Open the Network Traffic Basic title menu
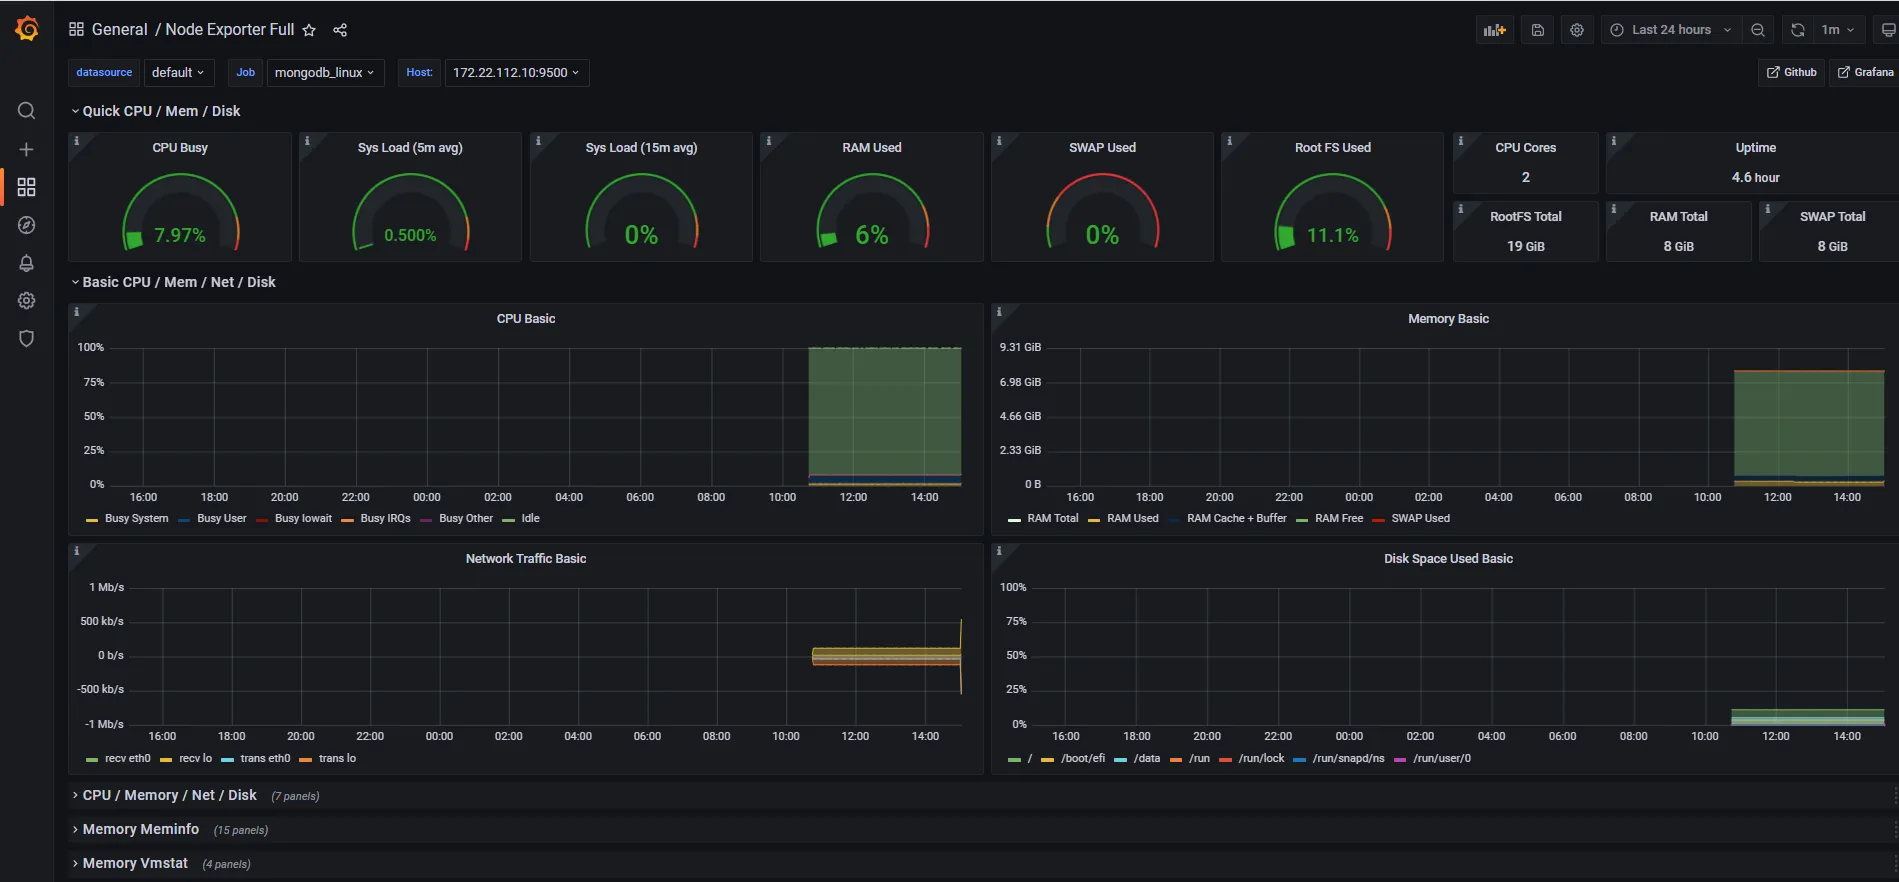 pos(526,559)
